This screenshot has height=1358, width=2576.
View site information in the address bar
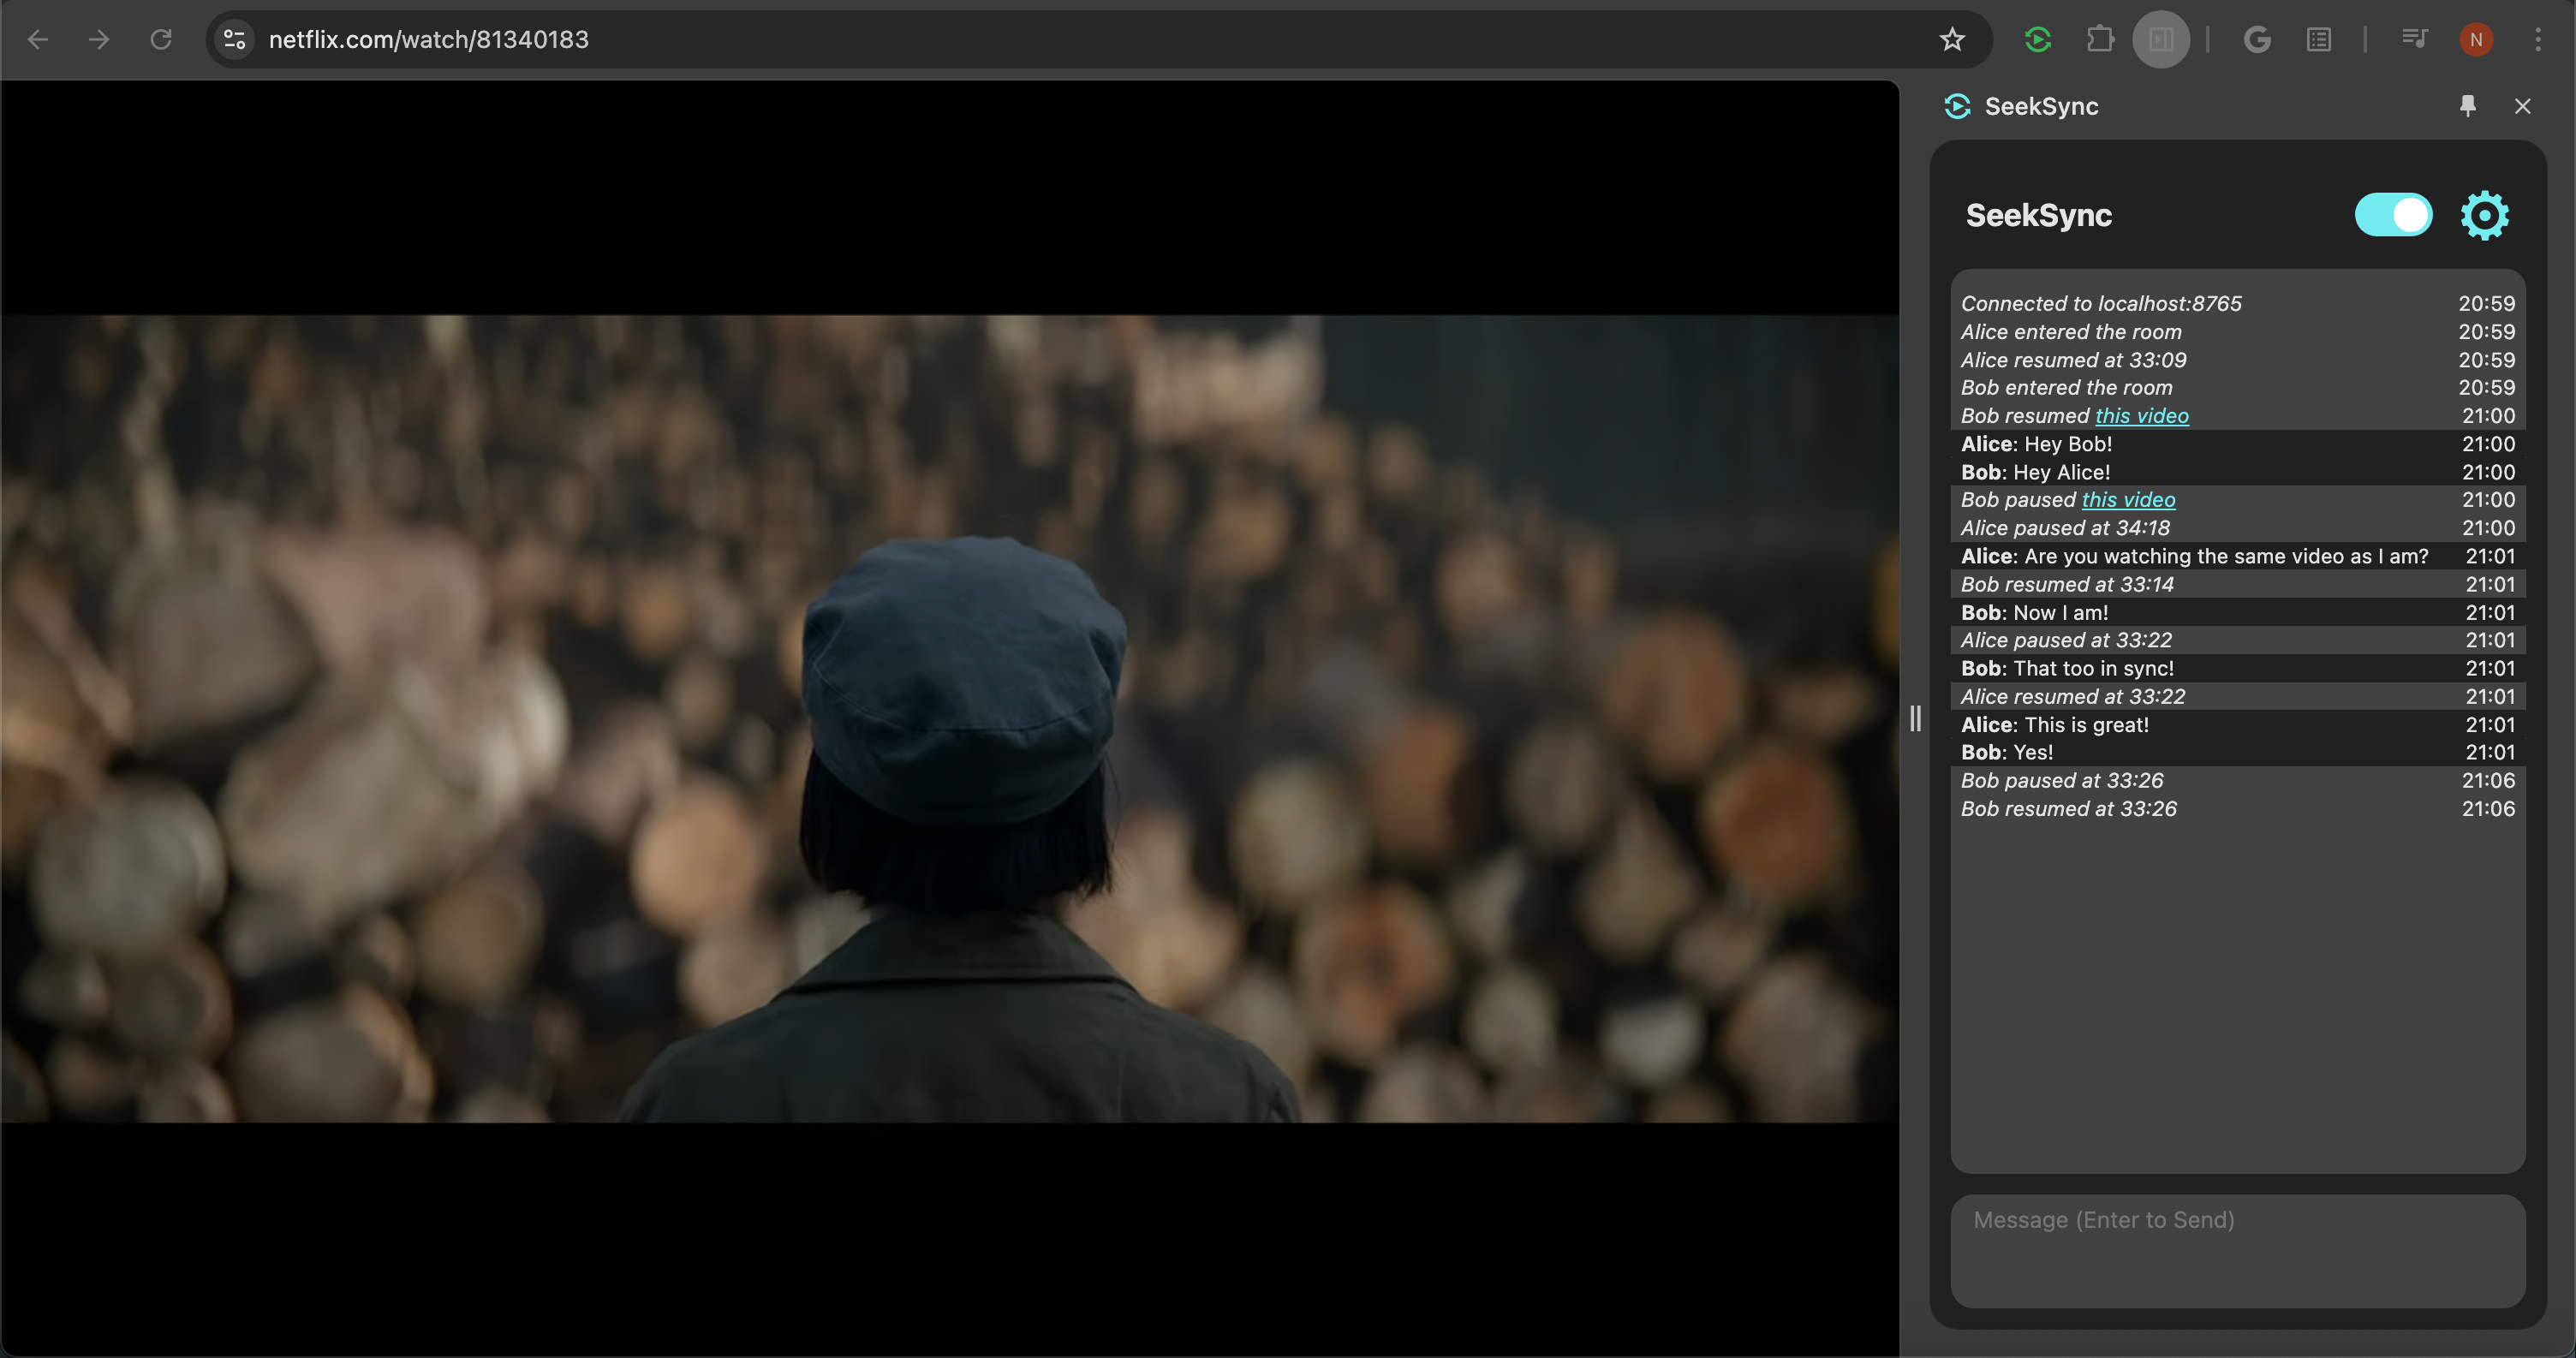235,40
